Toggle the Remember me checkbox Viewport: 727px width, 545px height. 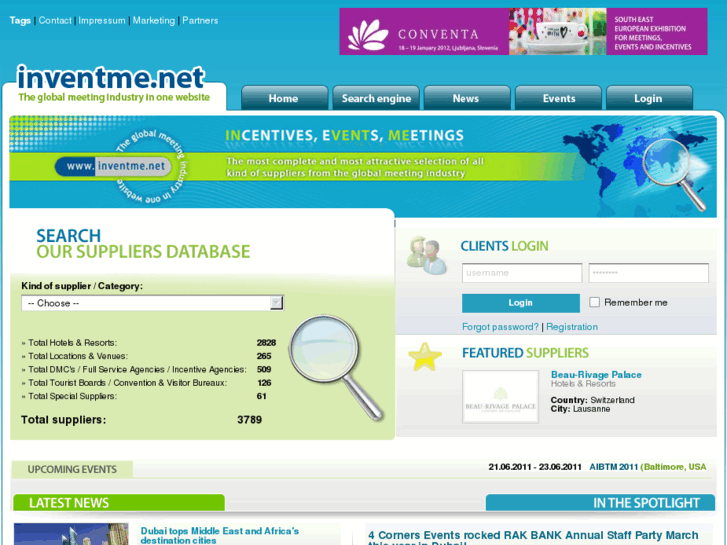pyautogui.click(x=594, y=302)
